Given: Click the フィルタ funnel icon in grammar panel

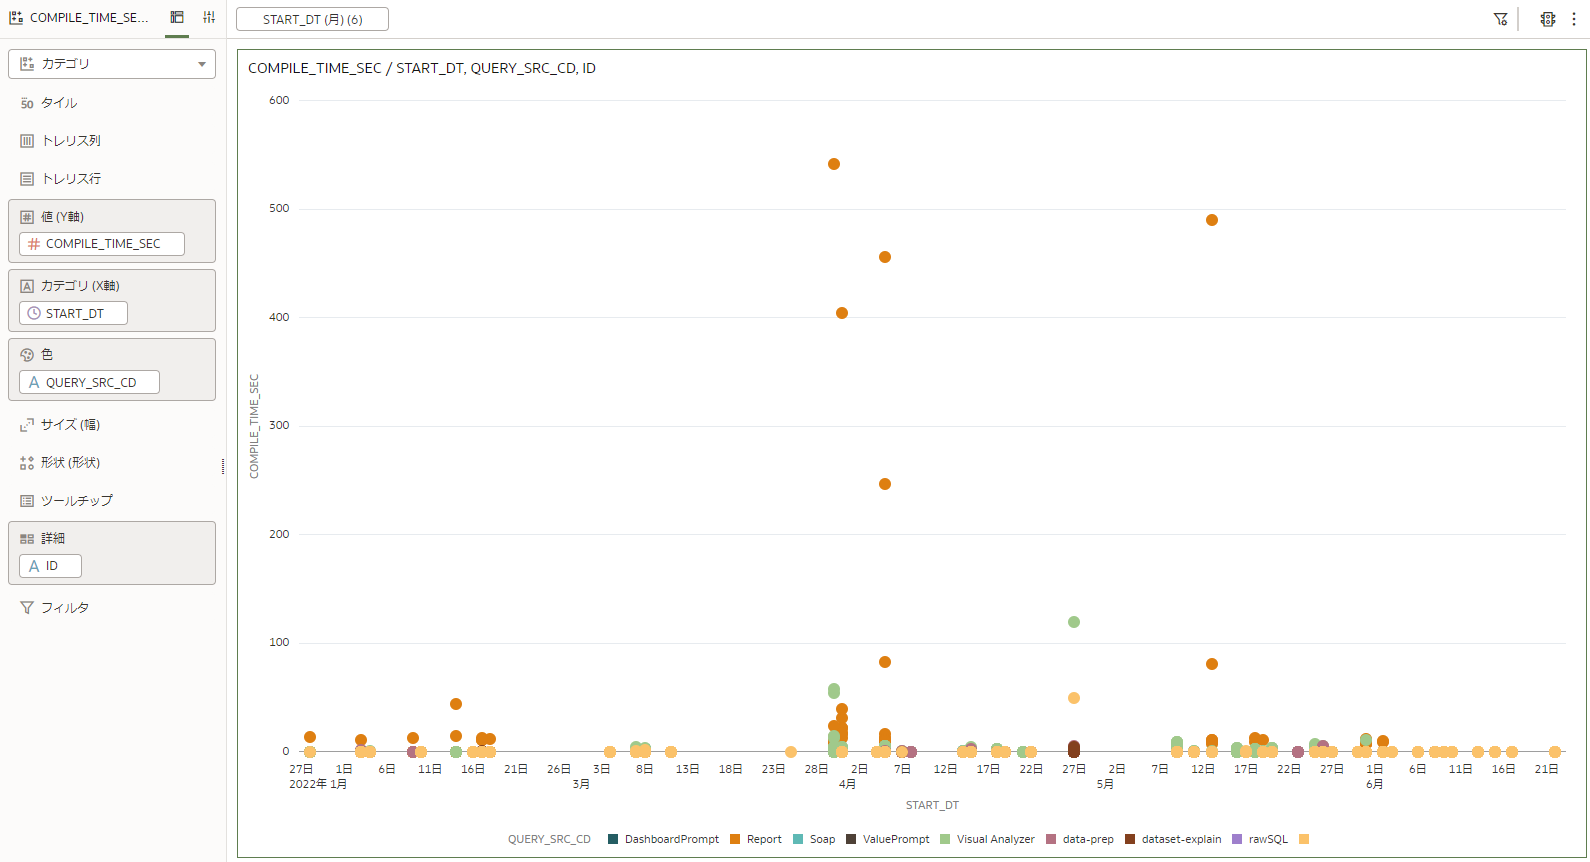Looking at the screenshot, I should [x=27, y=608].
